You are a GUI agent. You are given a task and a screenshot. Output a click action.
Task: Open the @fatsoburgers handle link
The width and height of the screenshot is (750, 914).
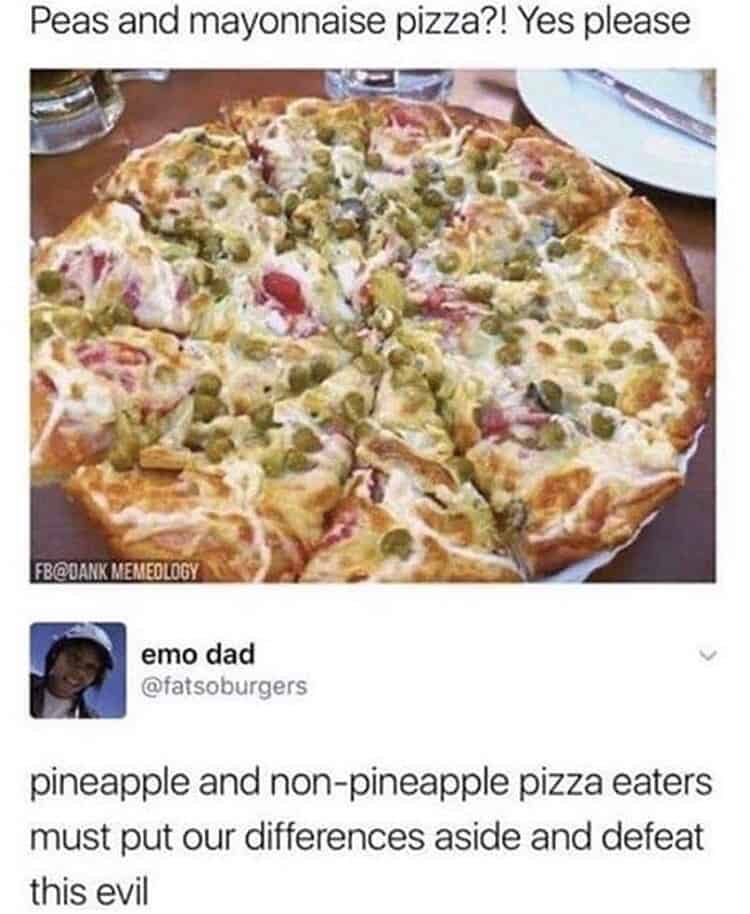point(224,686)
